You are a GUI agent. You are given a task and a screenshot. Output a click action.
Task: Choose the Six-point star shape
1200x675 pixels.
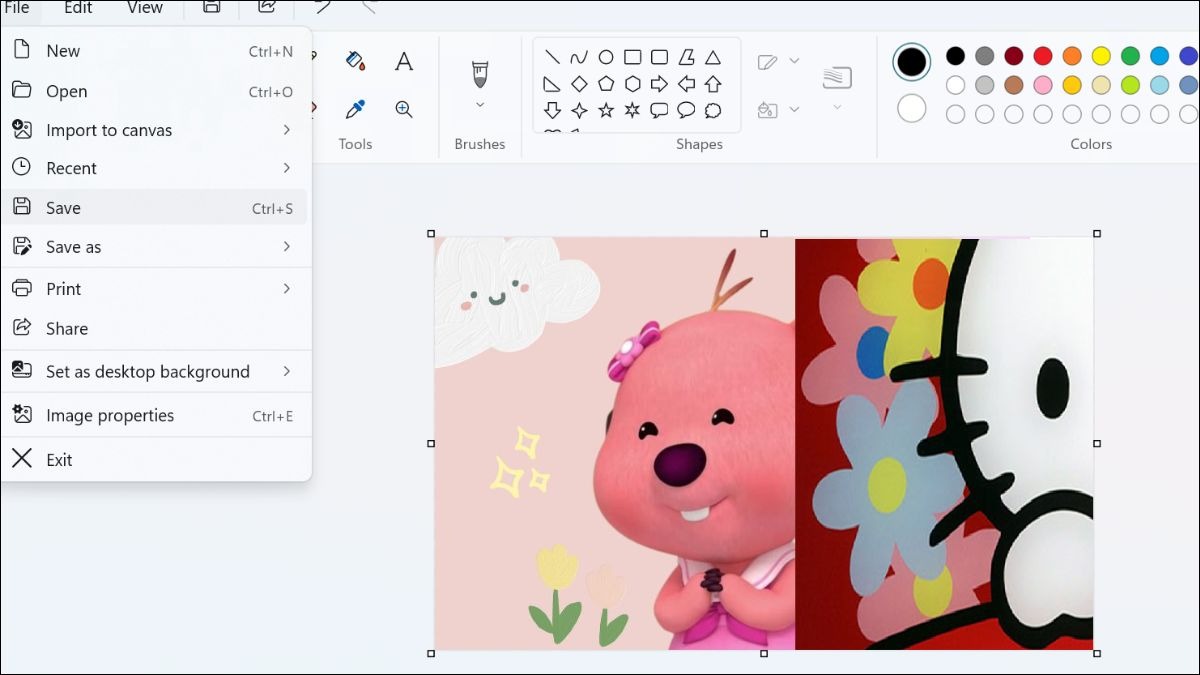coord(633,110)
